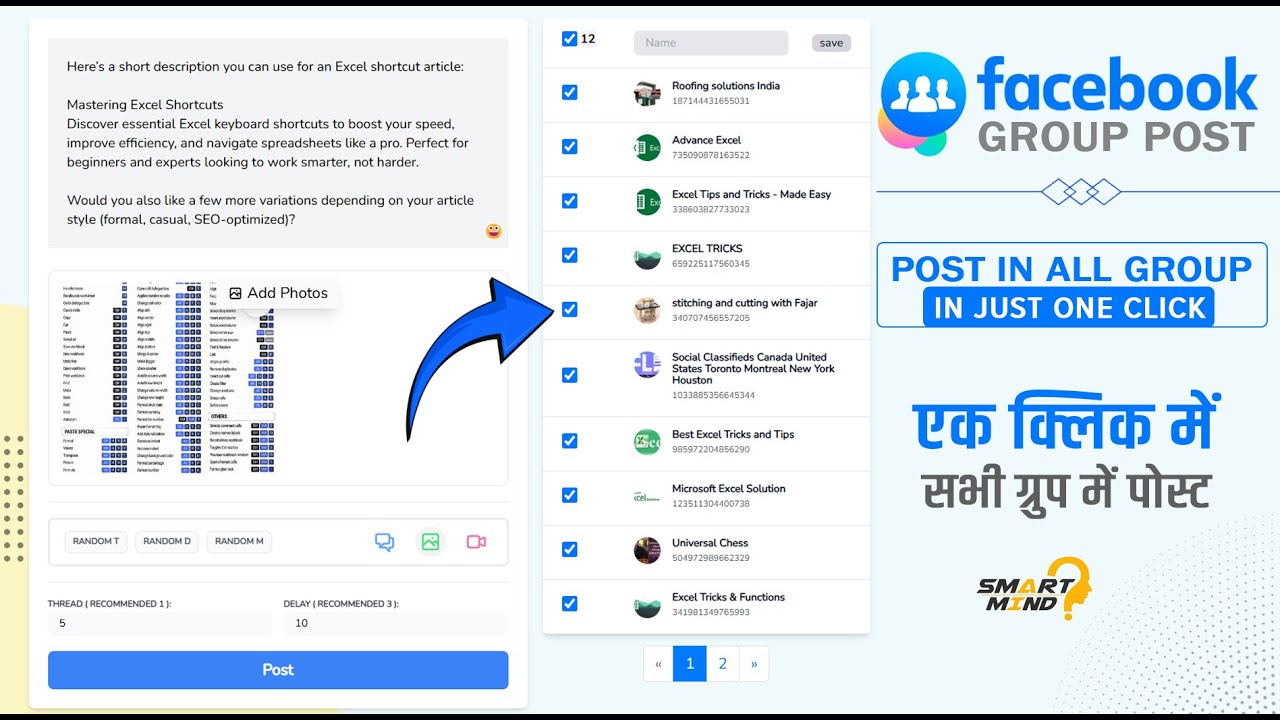1280x720 pixels.
Task: Select the video post type icon
Action: (x=476, y=542)
